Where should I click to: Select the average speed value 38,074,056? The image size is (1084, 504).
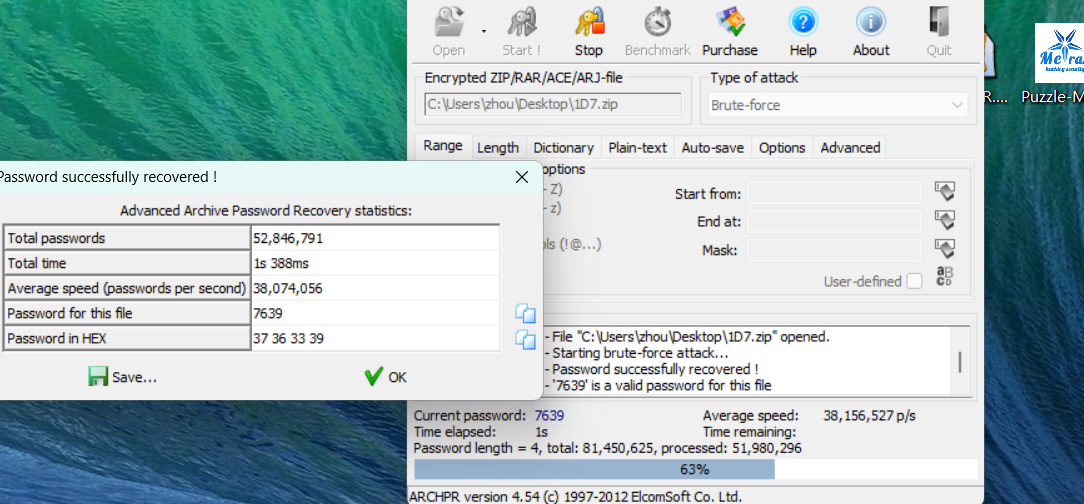point(375,288)
